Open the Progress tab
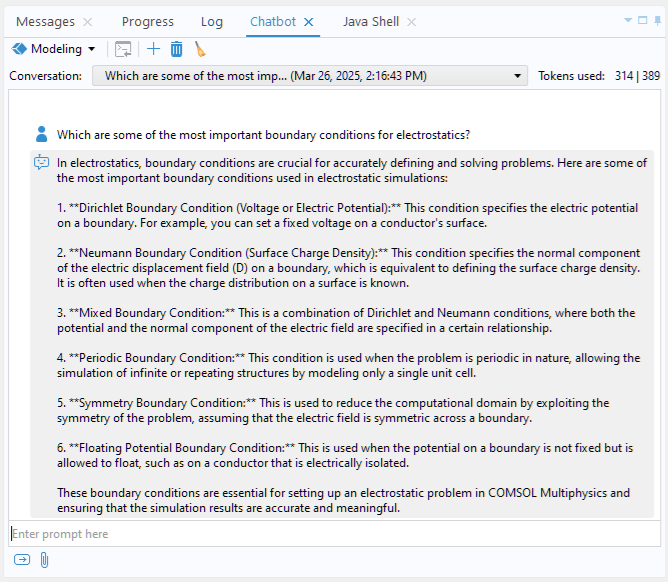Screen dimensions: 668x582 point(147,21)
